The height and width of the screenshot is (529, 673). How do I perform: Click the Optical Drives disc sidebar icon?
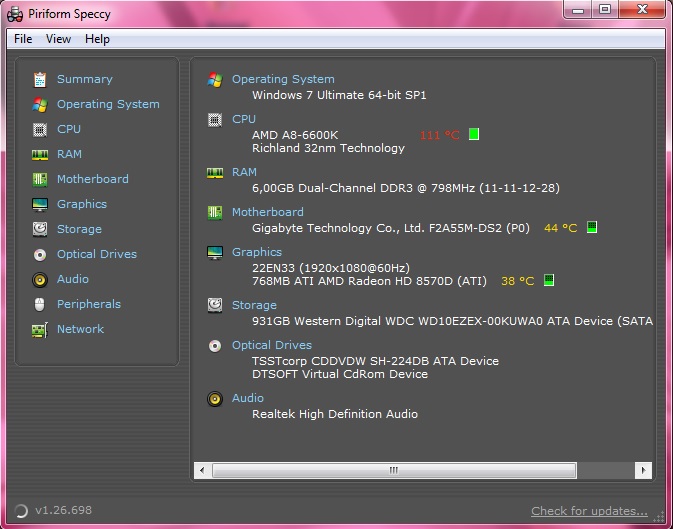(x=40, y=255)
